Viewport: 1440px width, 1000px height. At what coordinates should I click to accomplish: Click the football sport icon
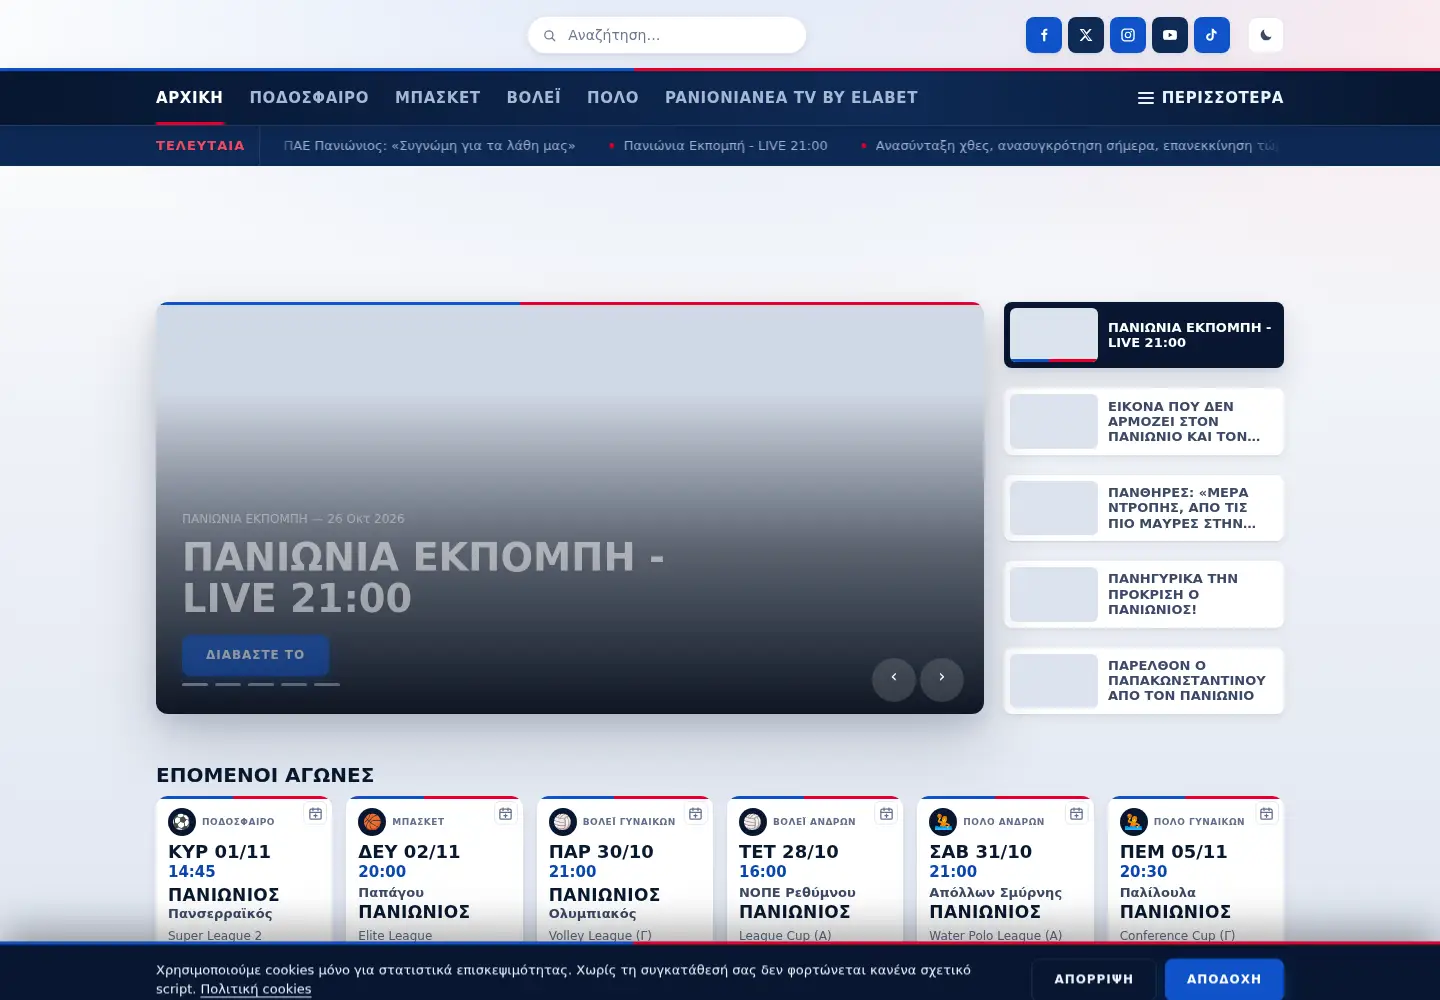pyautogui.click(x=182, y=822)
